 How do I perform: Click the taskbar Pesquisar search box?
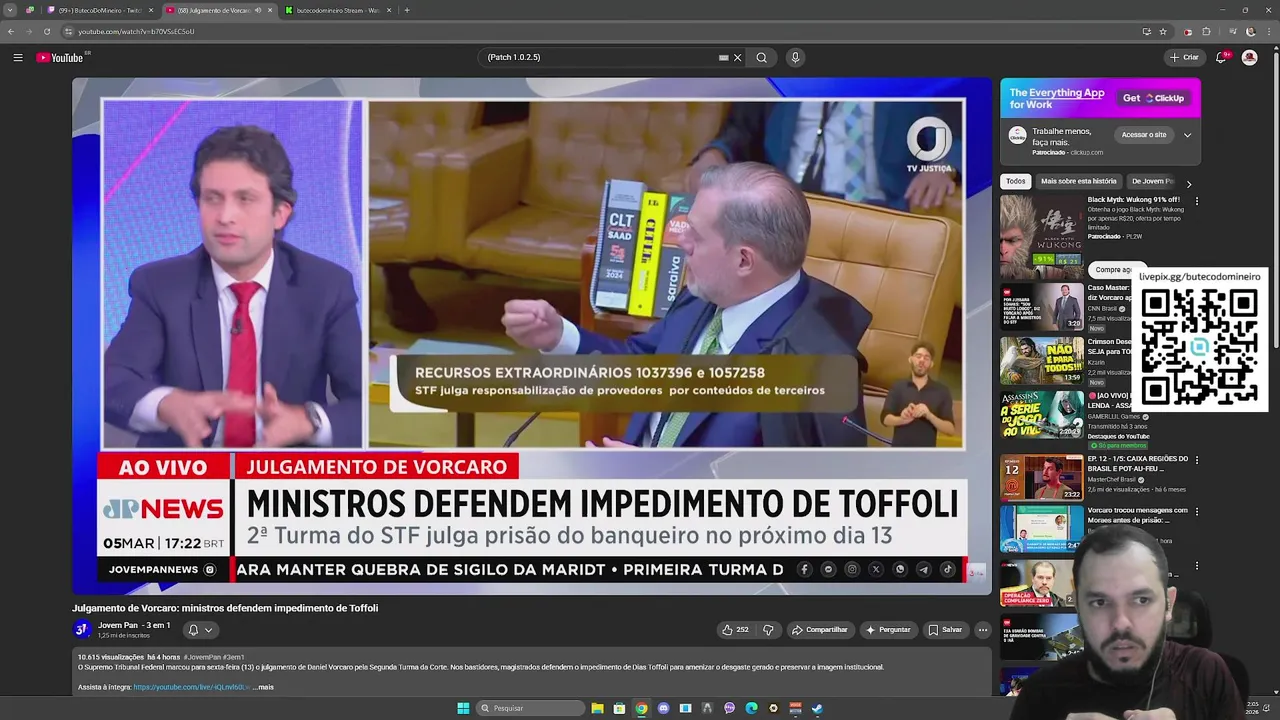tap(530, 708)
